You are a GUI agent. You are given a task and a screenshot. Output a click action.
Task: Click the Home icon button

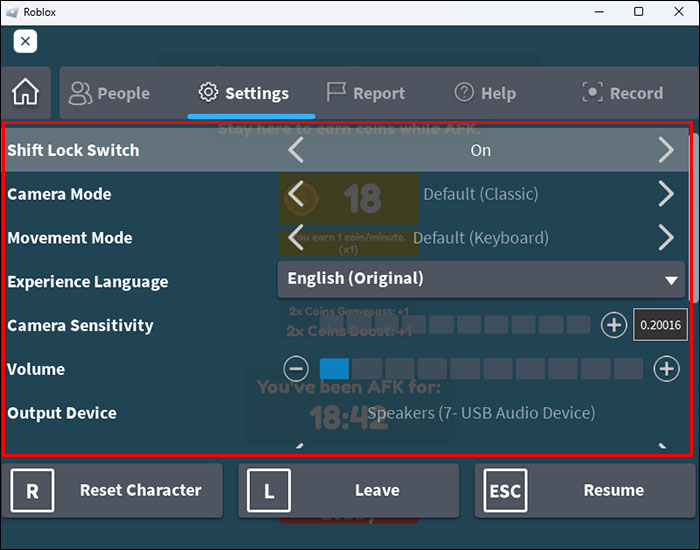click(25, 92)
